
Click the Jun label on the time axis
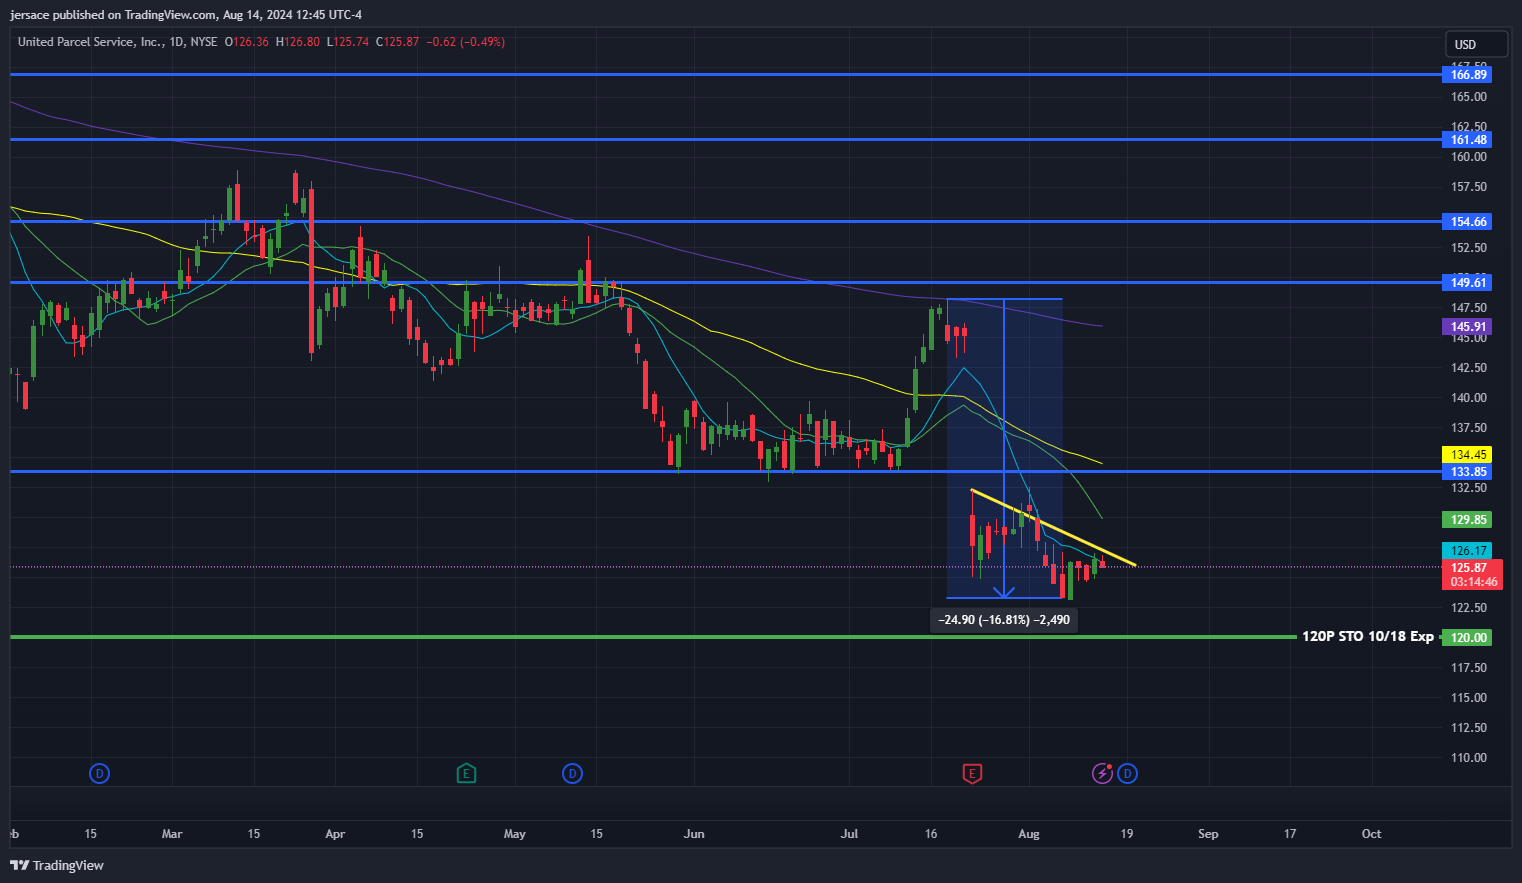click(694, 834)
